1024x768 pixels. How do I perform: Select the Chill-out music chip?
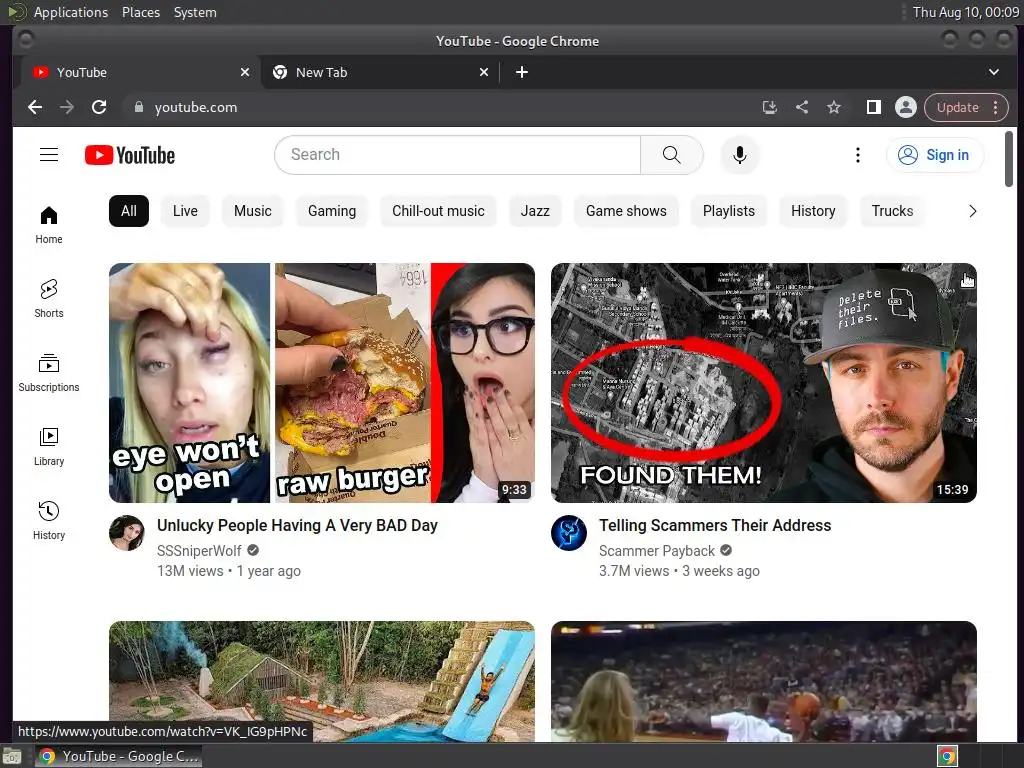(438, 211)
